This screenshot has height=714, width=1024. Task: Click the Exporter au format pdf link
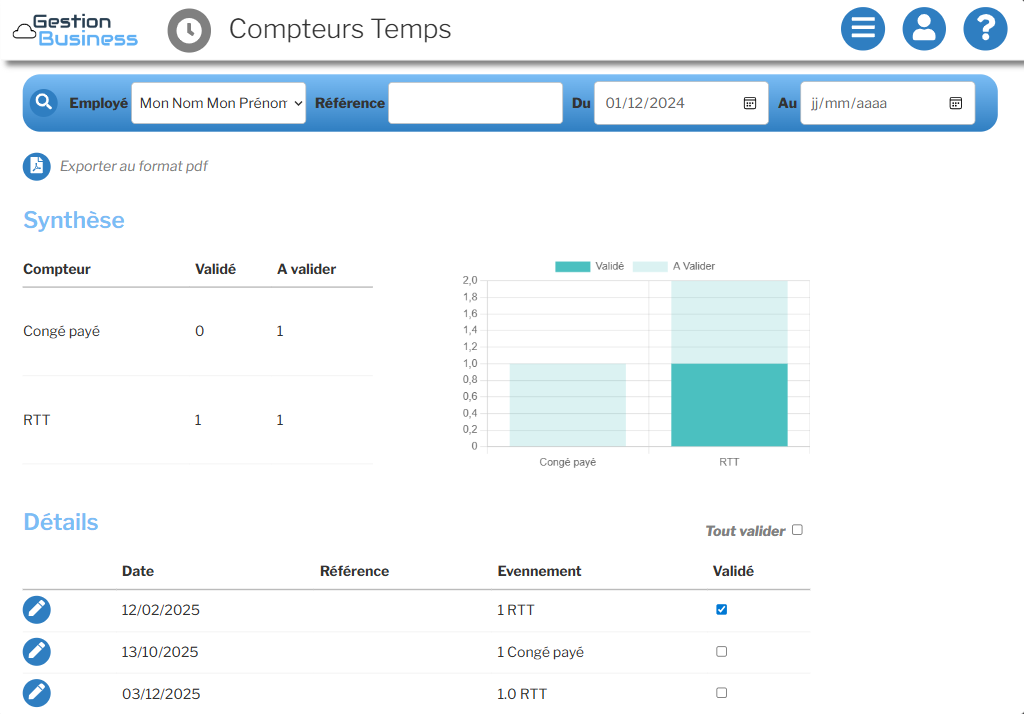(x=134, y=166)
